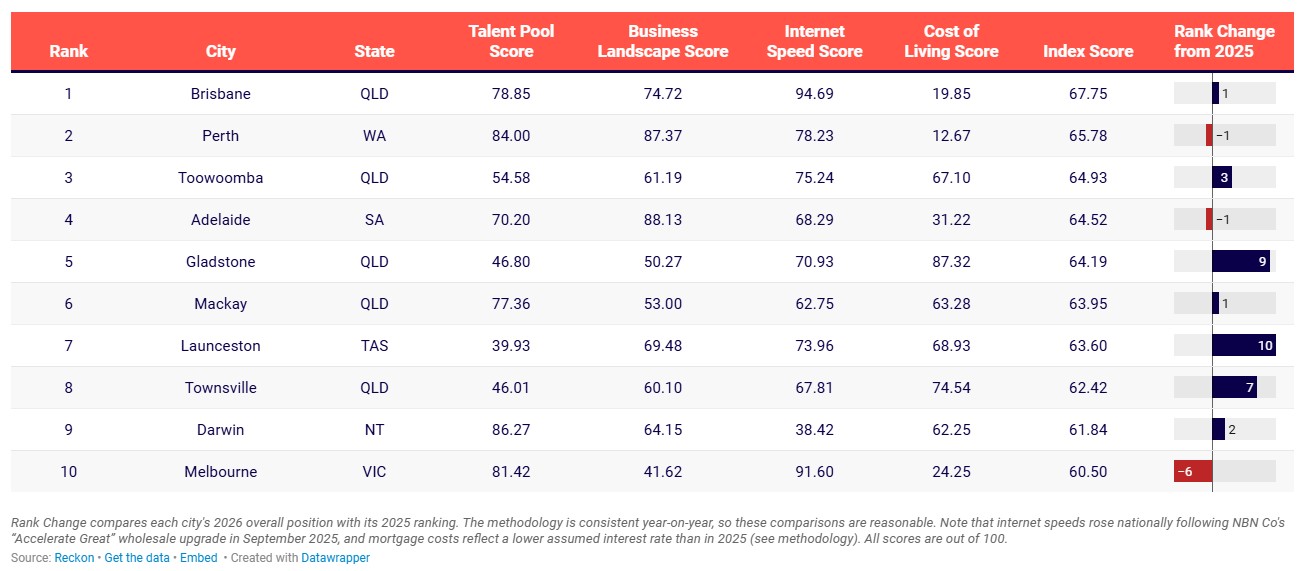Screen dimensions: 1301x571
Task: Sort by Cost of Living Score
Action: coord(951,41)
